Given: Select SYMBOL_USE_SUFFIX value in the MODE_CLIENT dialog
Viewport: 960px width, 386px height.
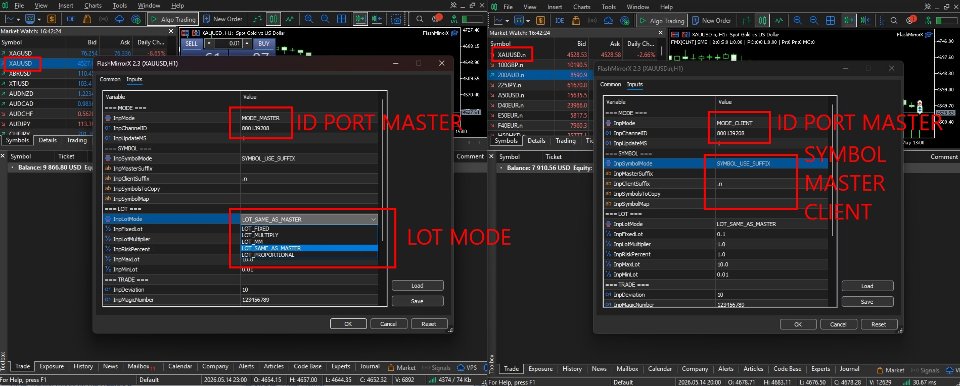Looking at the screenshot, I should pyautogui.click(x=743, y=164).
